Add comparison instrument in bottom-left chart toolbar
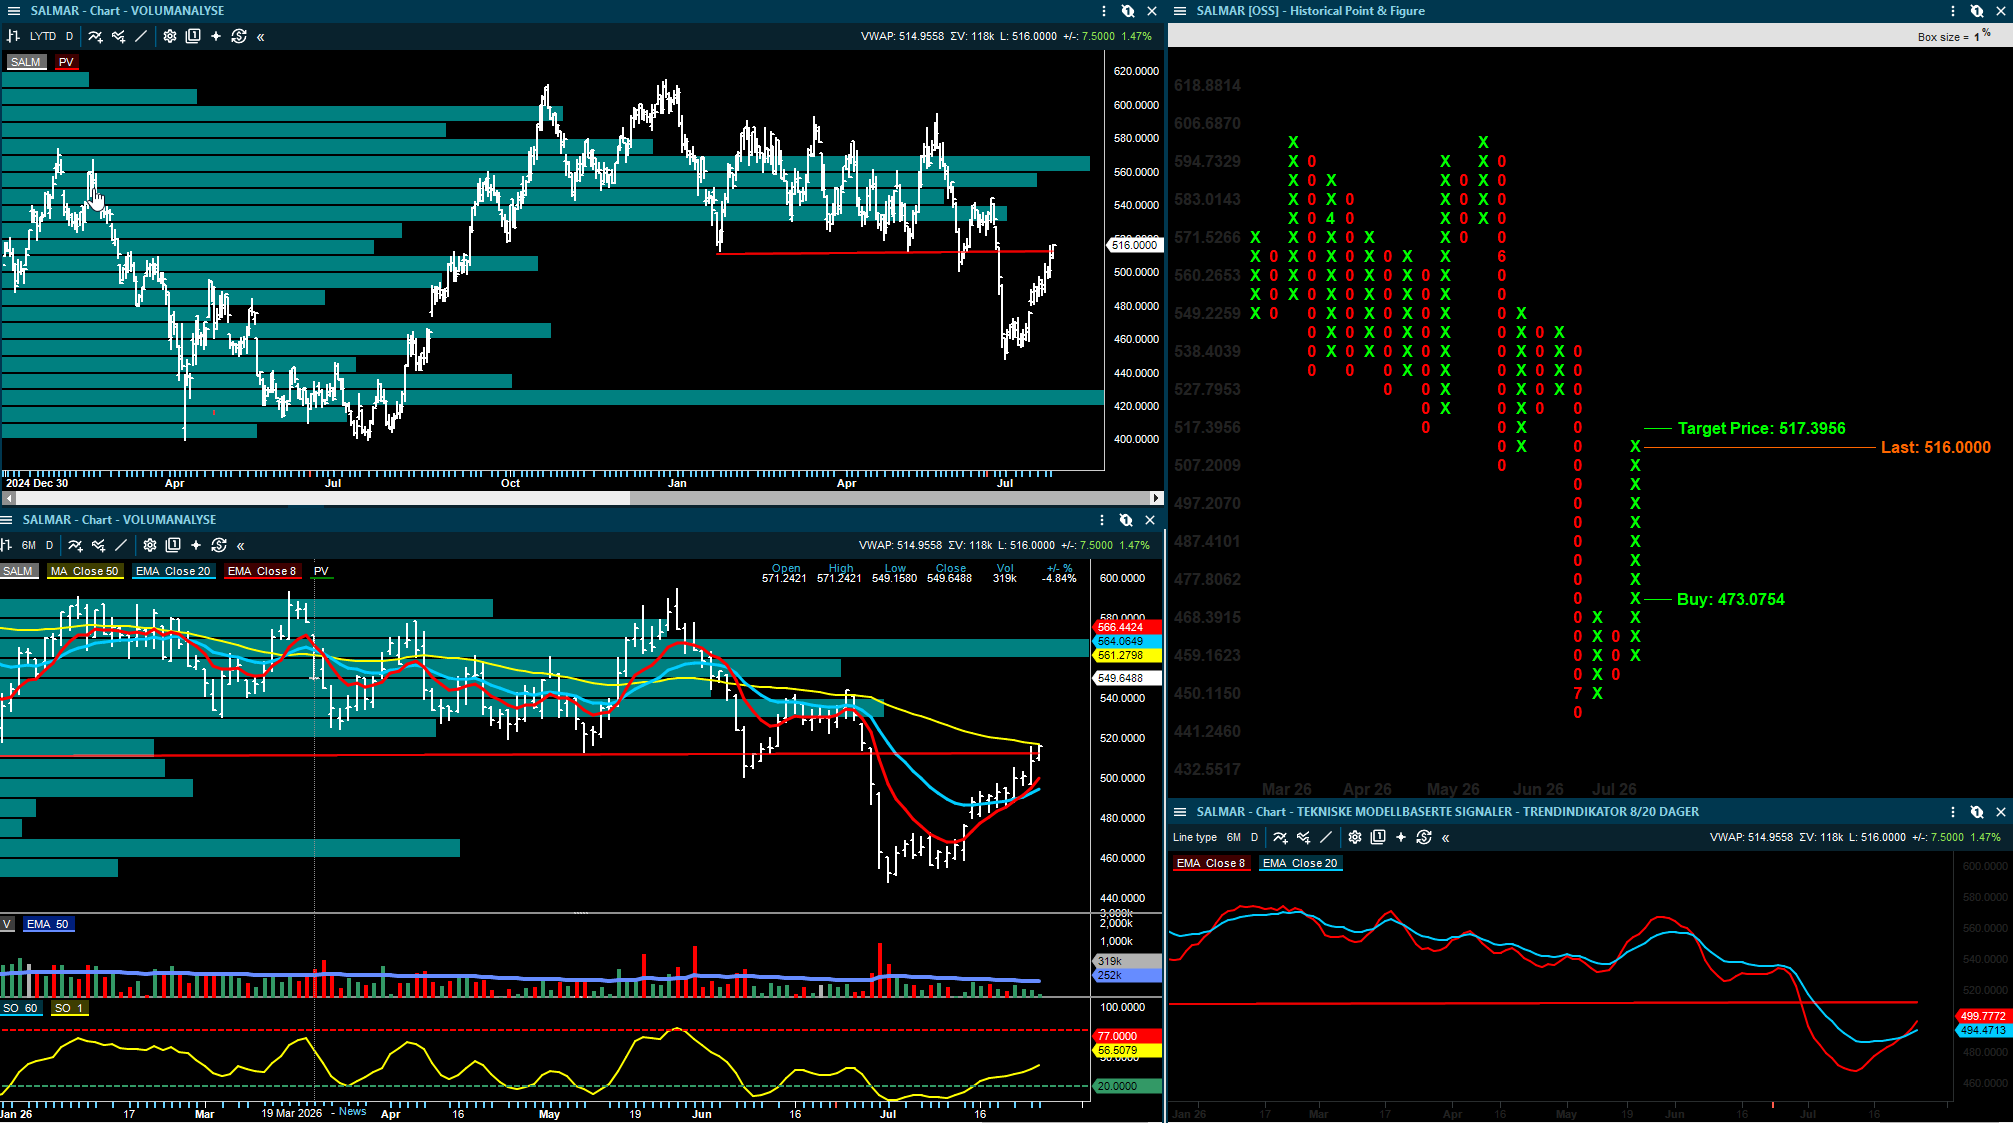Image resolution: width=2013 pixels, height=1123 pixels. [98, 545]
